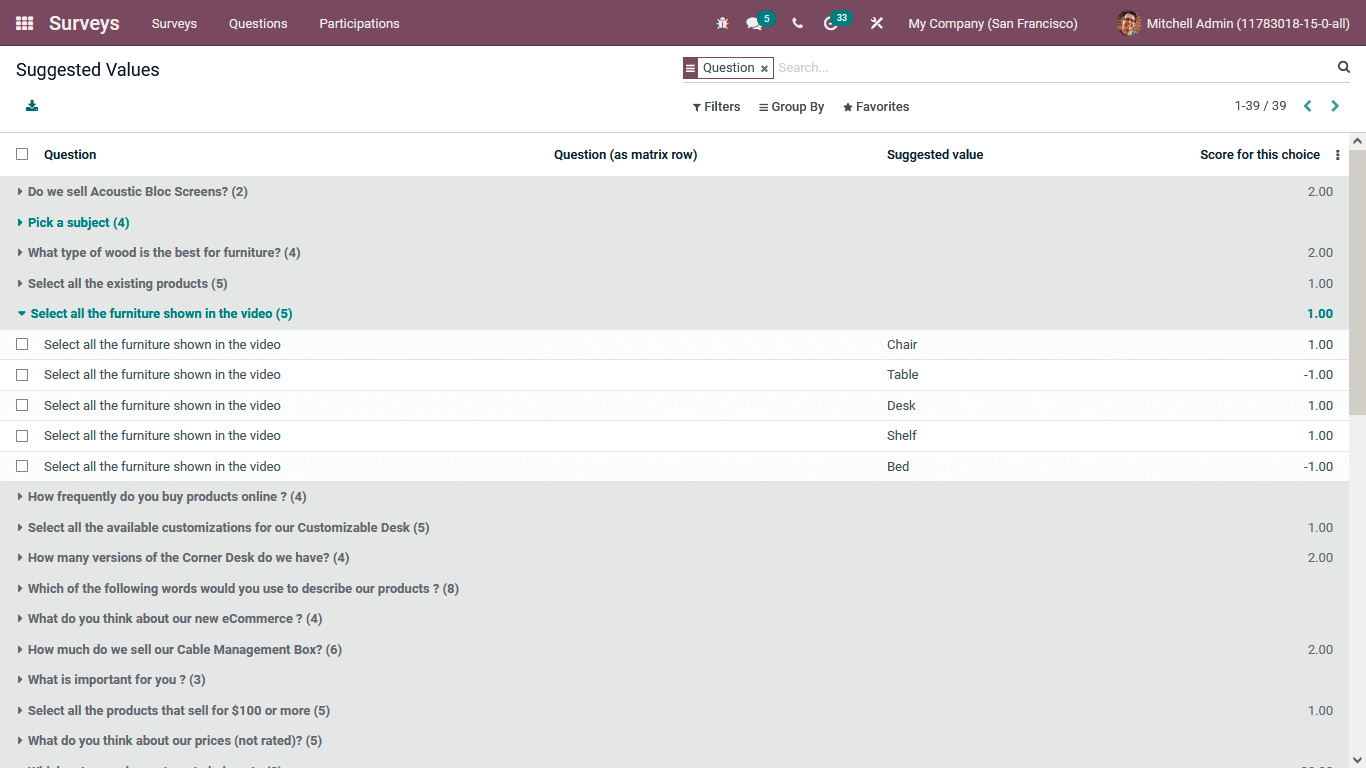Click the vertical scrollbar thumb
1366x768 pixels.
(1357, 282)
